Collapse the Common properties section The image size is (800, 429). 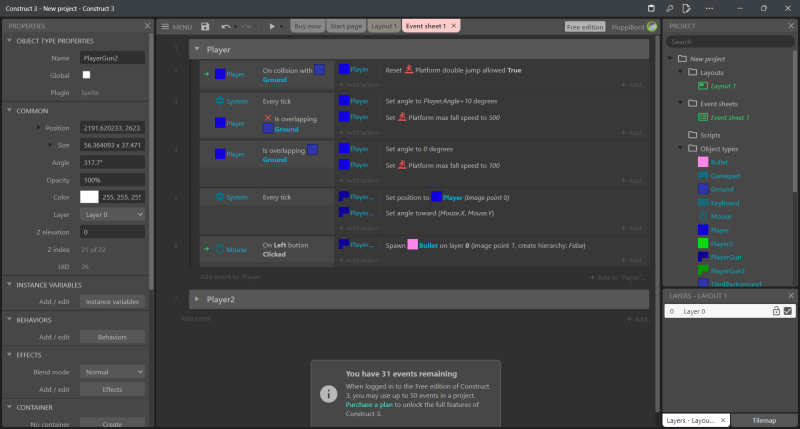point(9,111)
